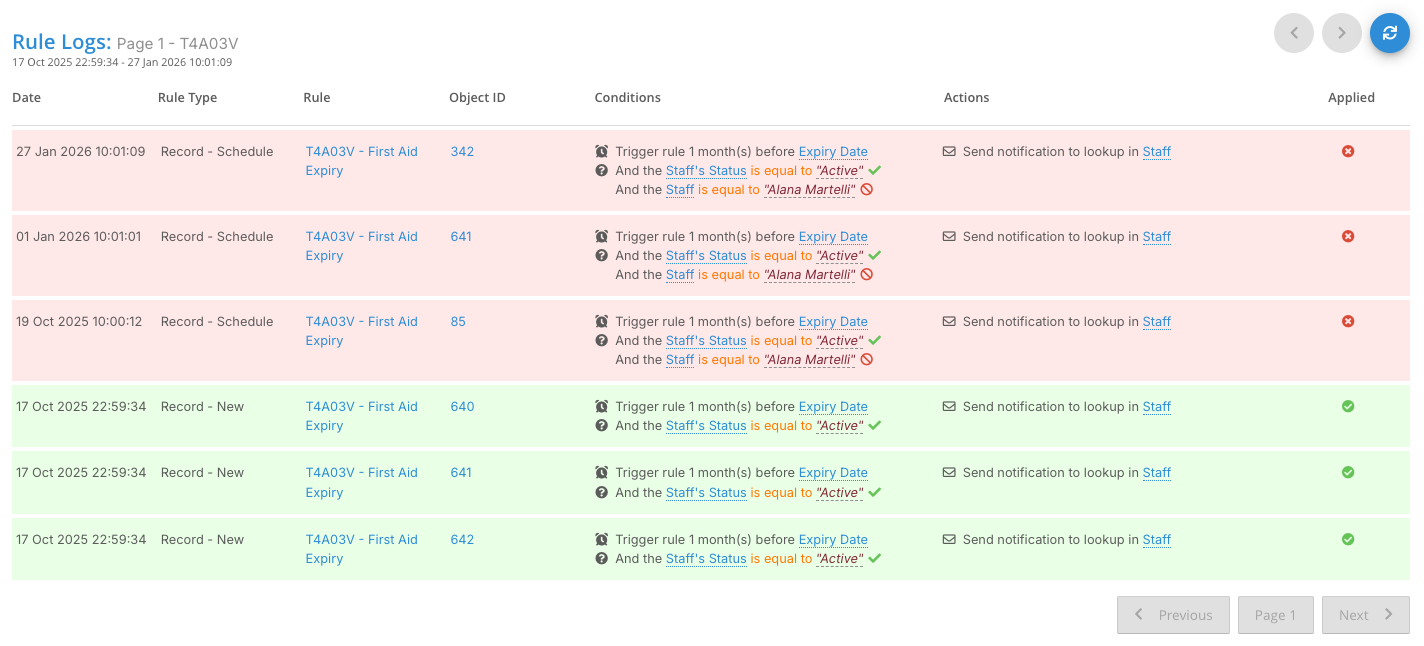
Task: Click Record - Schedule in 01 Jan 2026 row
Action: pos(217,237)
